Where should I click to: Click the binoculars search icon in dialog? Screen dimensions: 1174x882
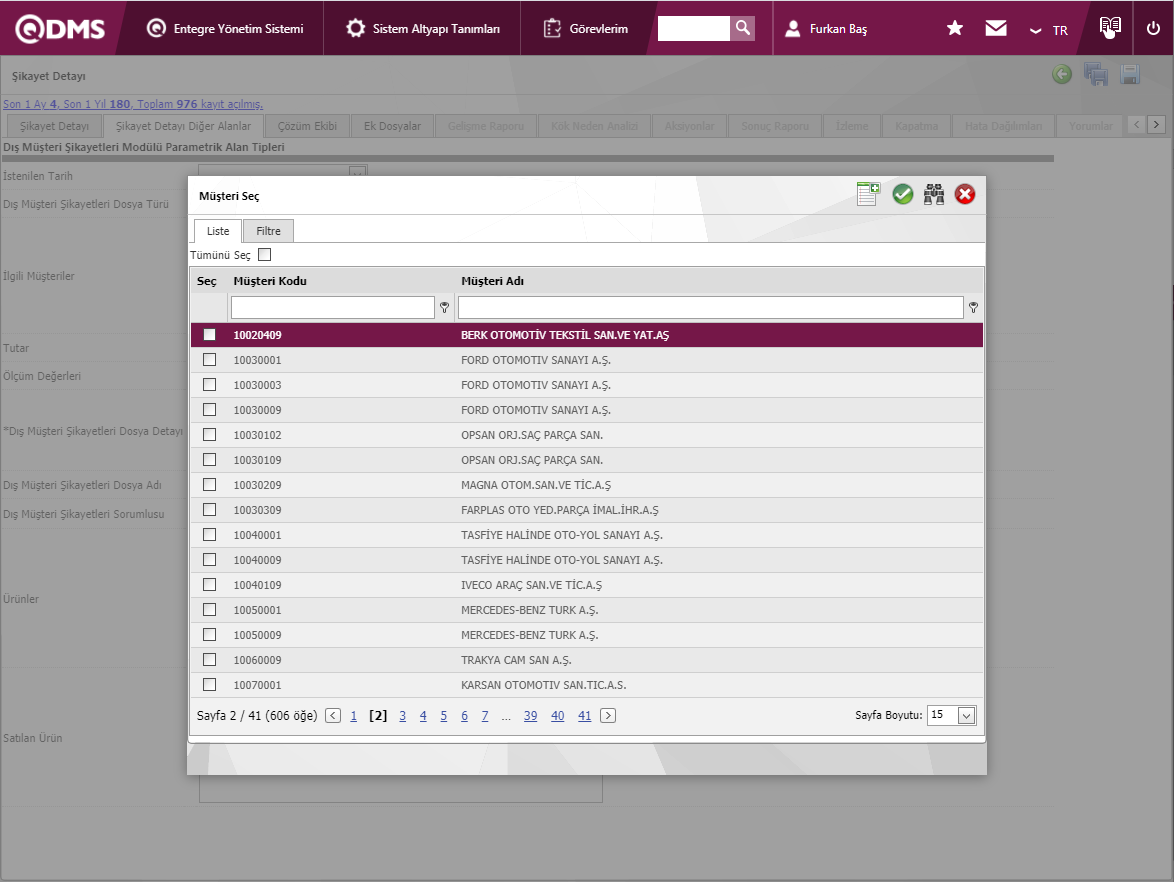tap(934, 194)
